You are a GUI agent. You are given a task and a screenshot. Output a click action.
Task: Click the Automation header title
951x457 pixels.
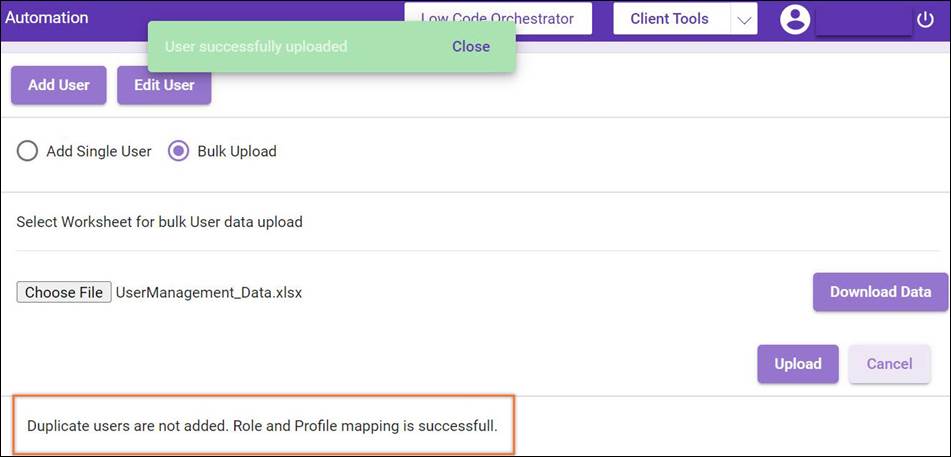click(47, 18)
